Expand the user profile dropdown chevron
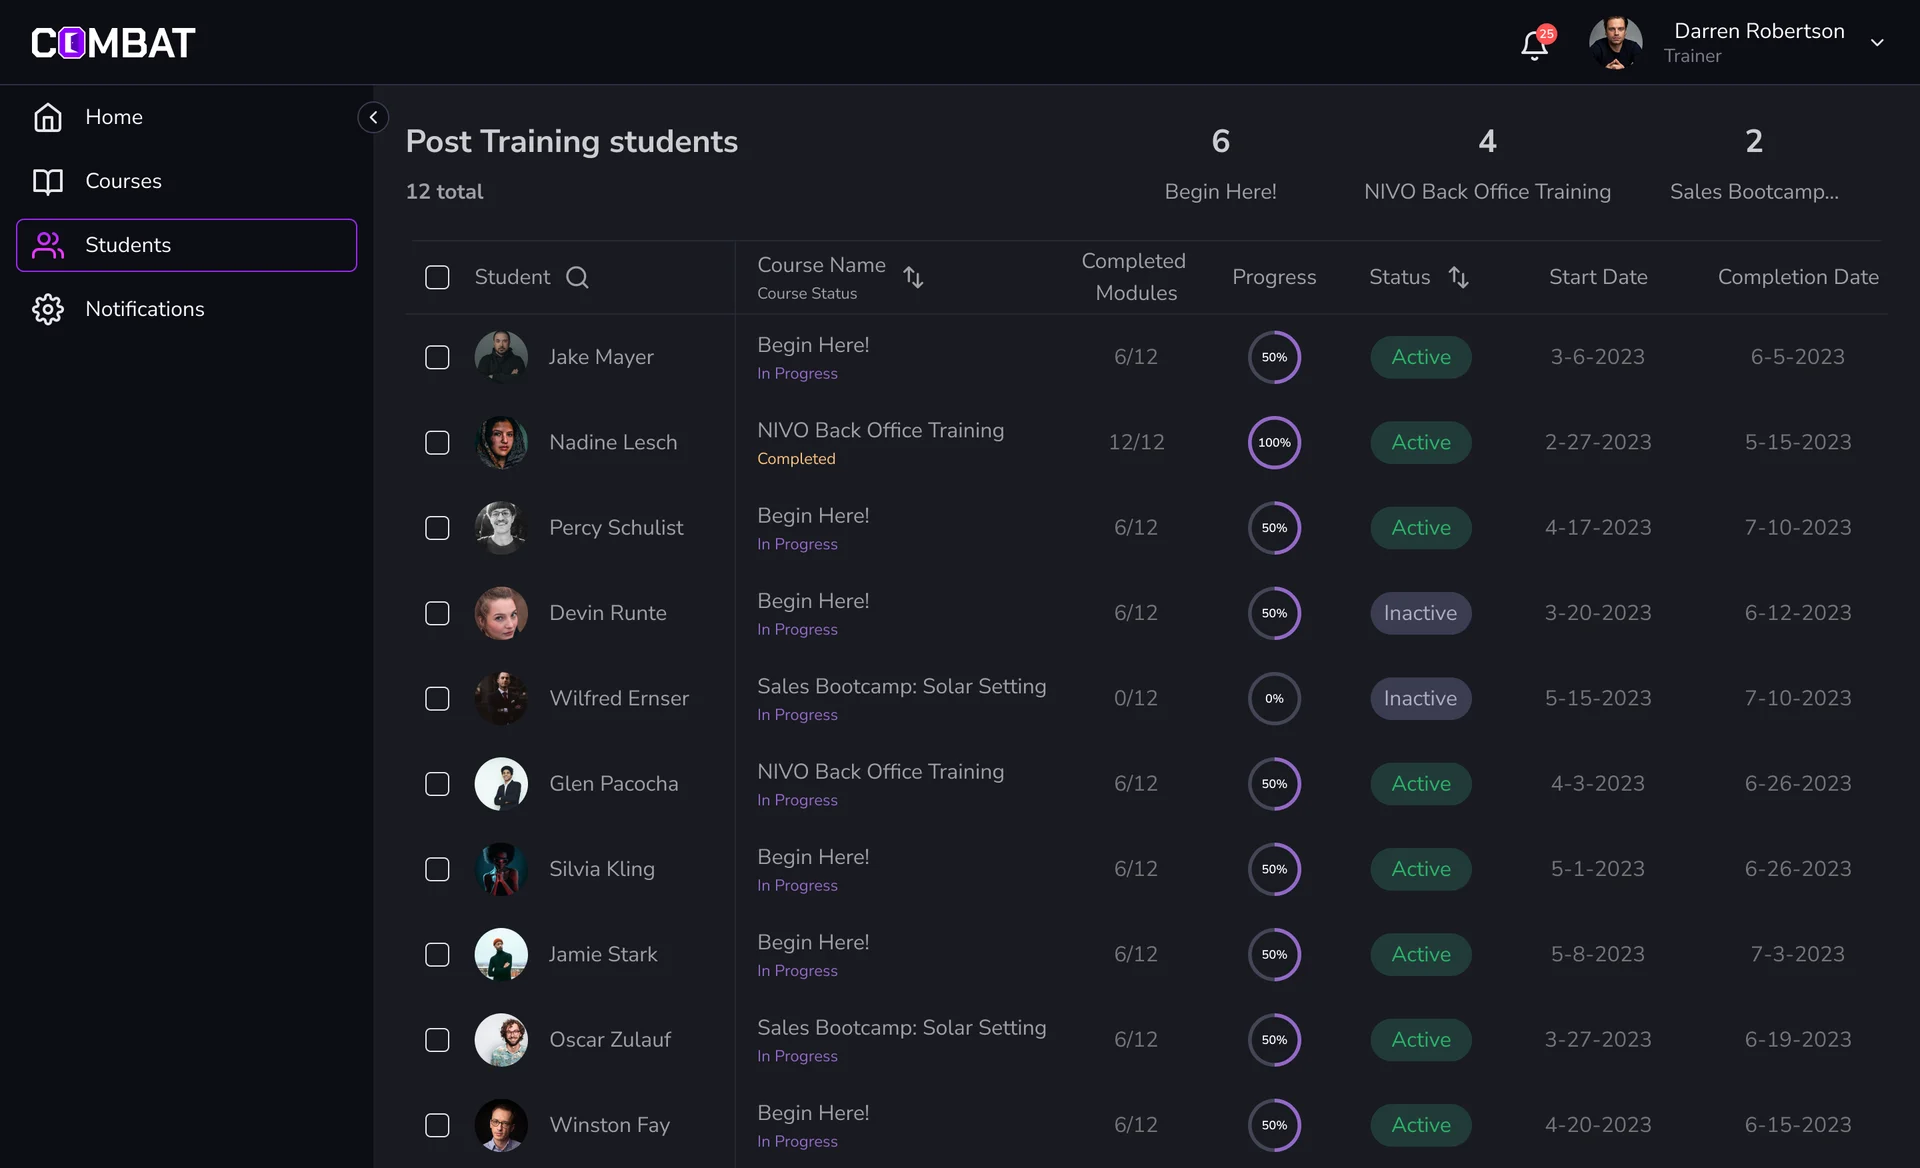 click(x=1877, y=43)
